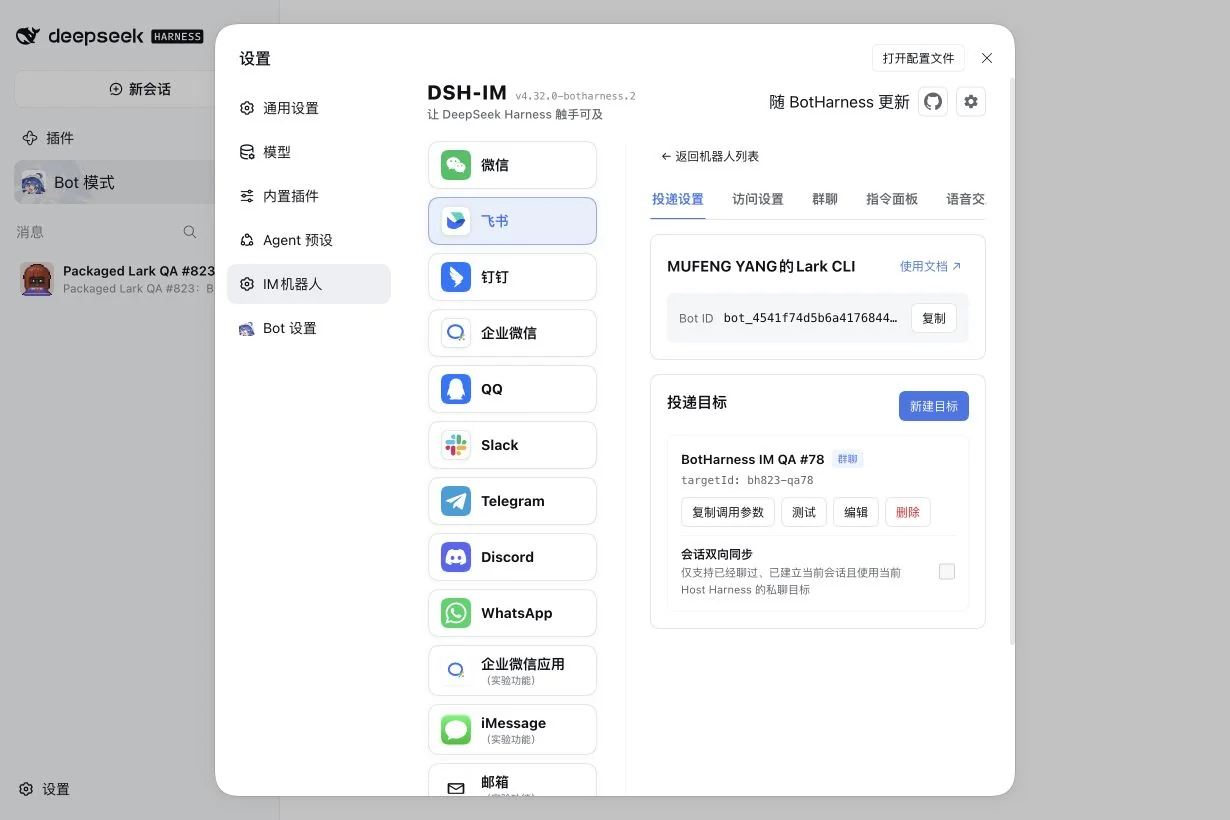Select the DingTalk (钉钉) platform
1230x820 pixels.
(512, 277)
